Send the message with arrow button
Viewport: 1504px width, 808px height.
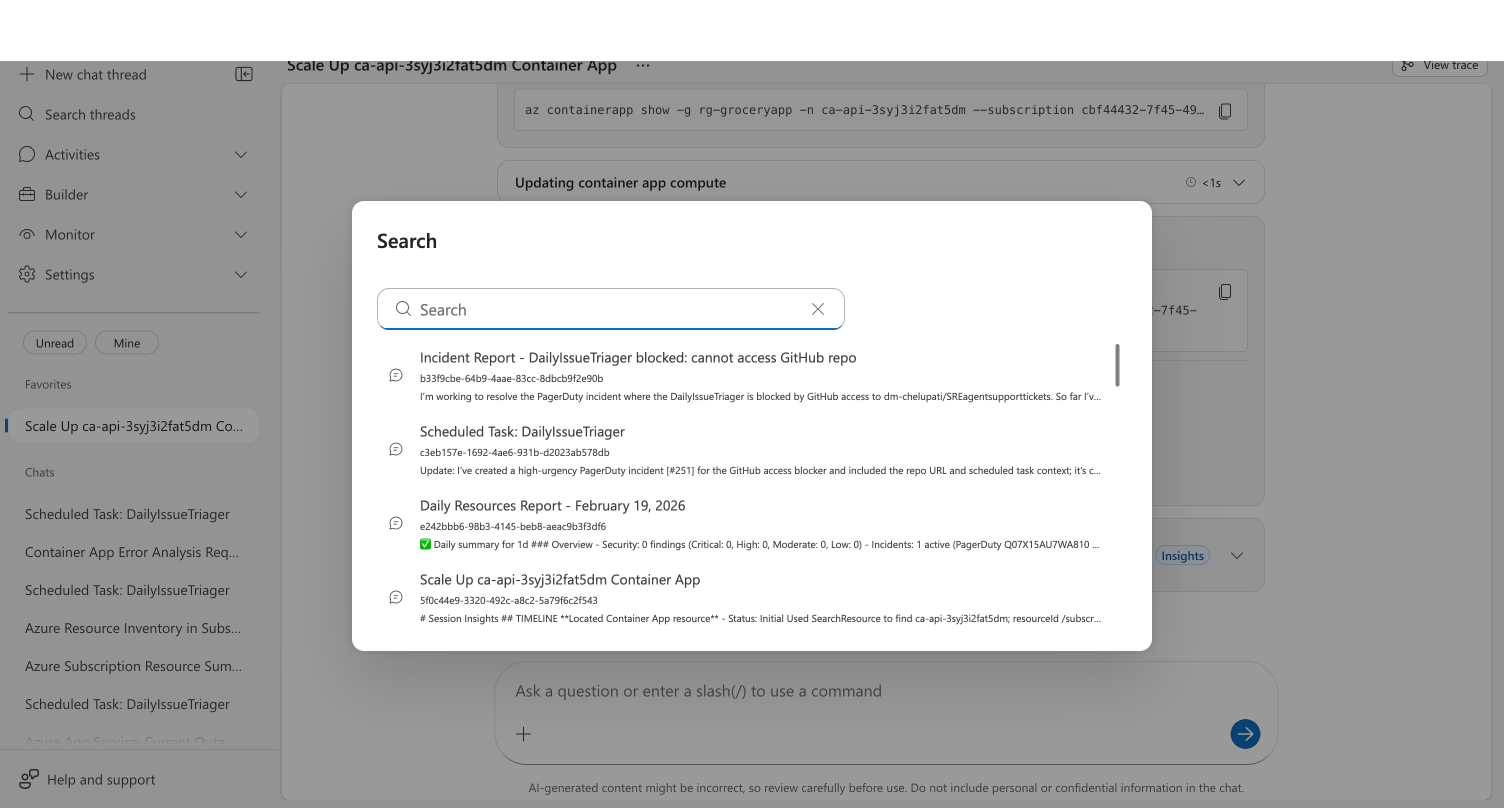click(1245, 734)
